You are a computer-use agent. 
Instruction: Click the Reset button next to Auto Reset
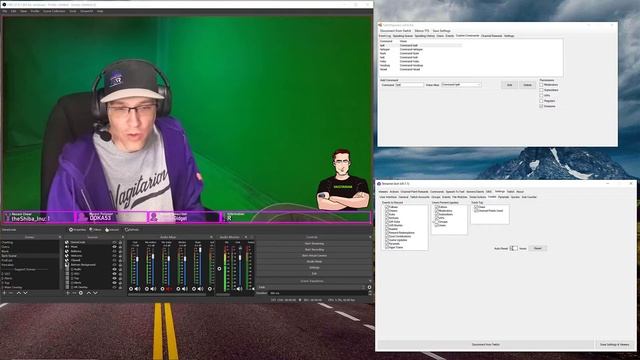538,248
